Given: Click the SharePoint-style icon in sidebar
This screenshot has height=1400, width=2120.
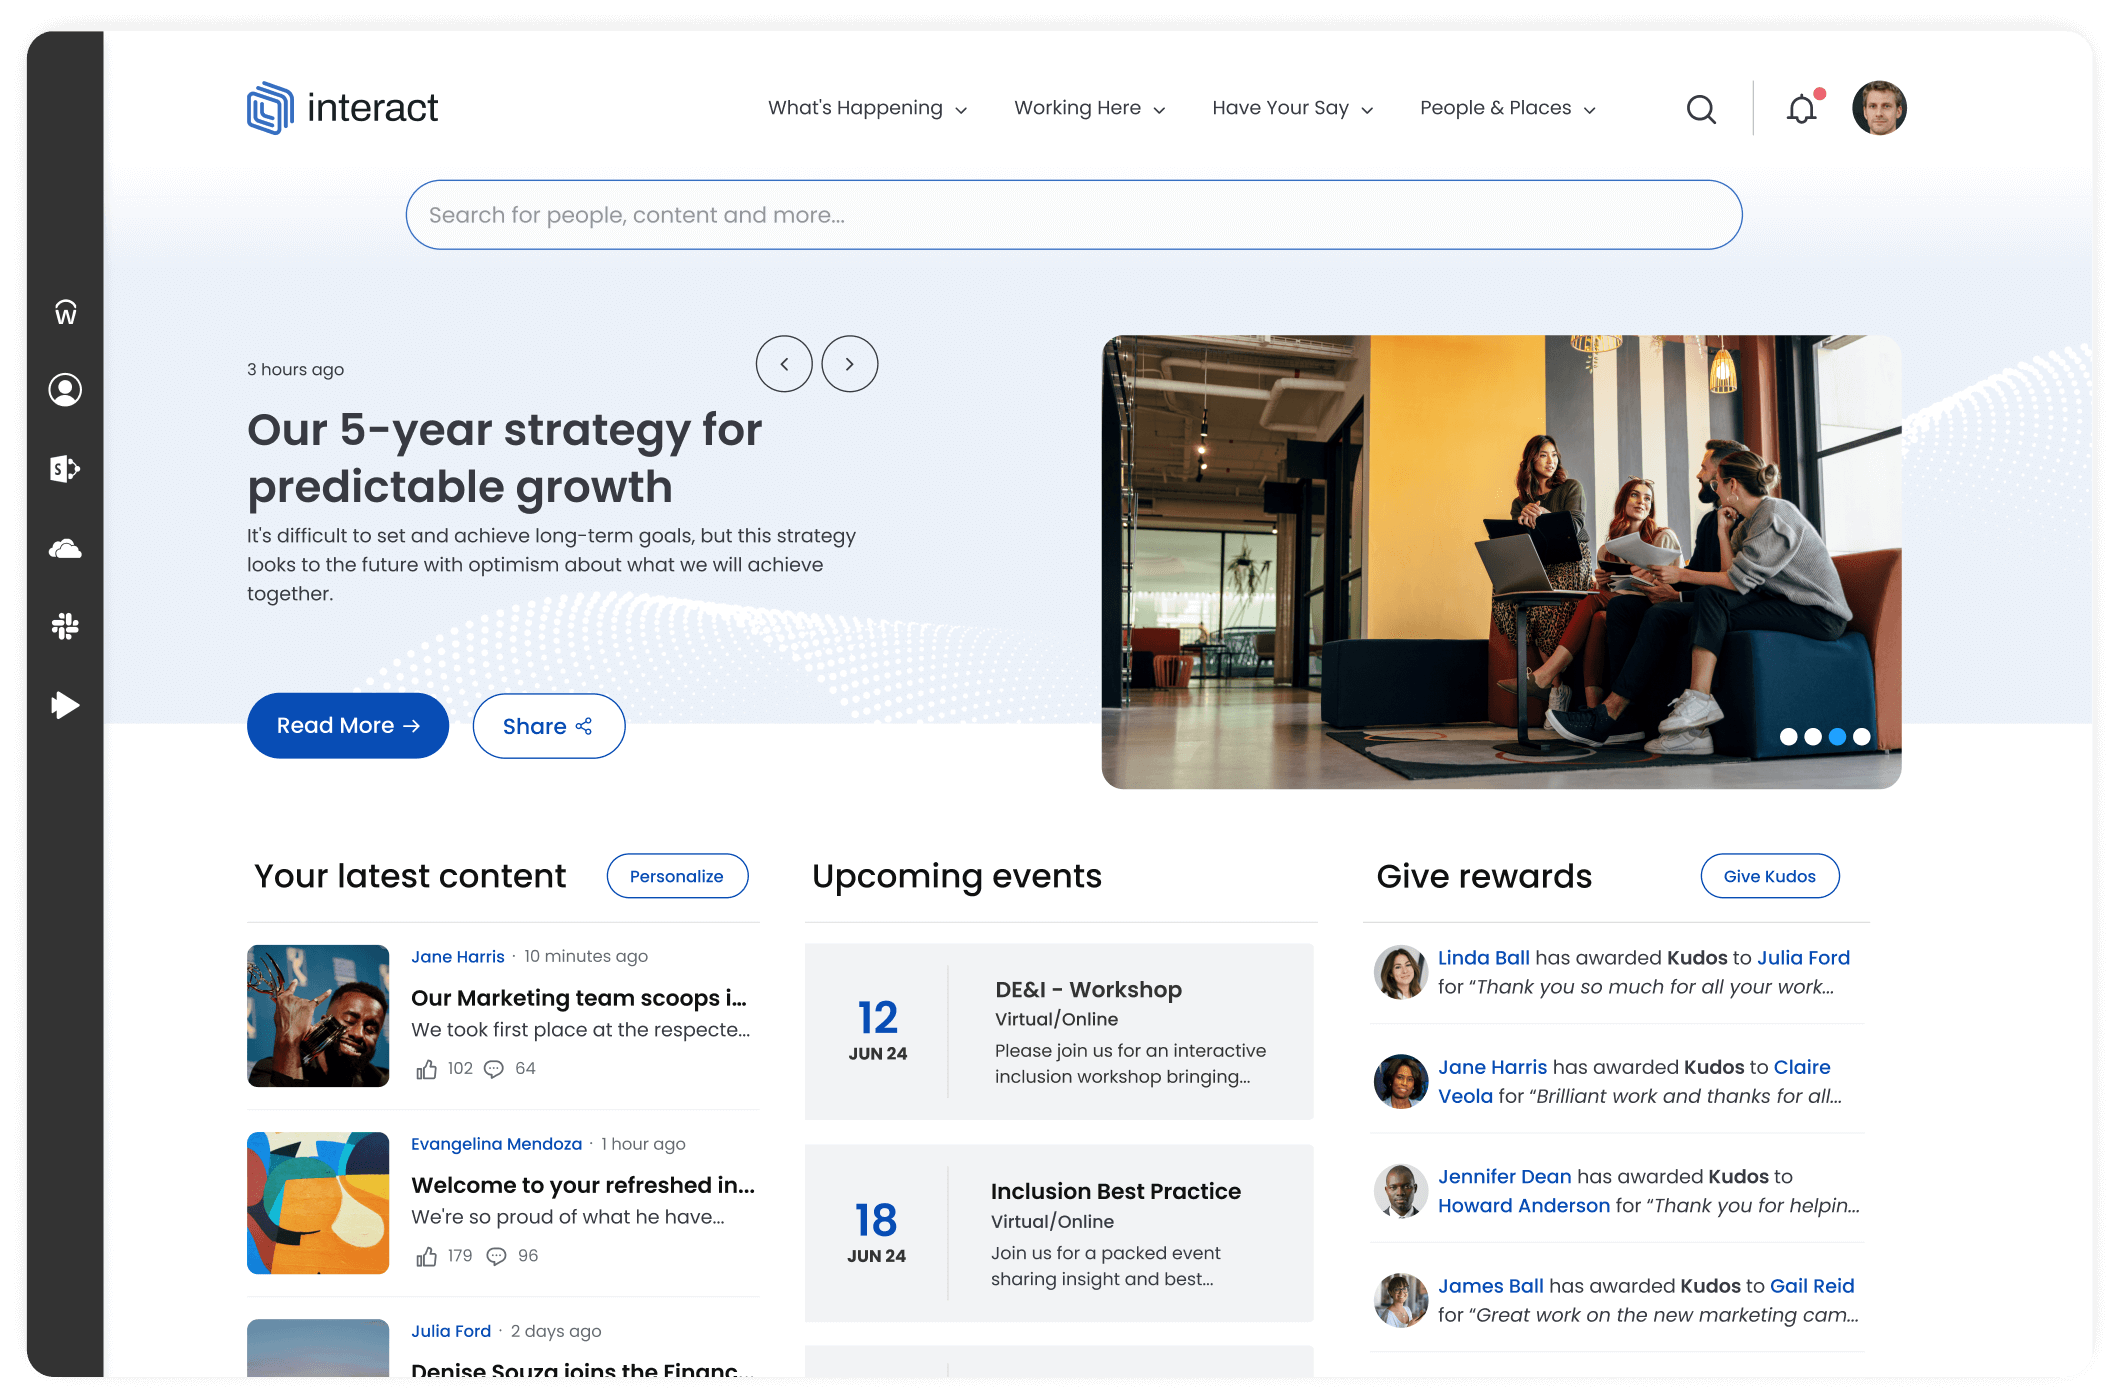Looking at the screenshot, I should pos(66,469).
